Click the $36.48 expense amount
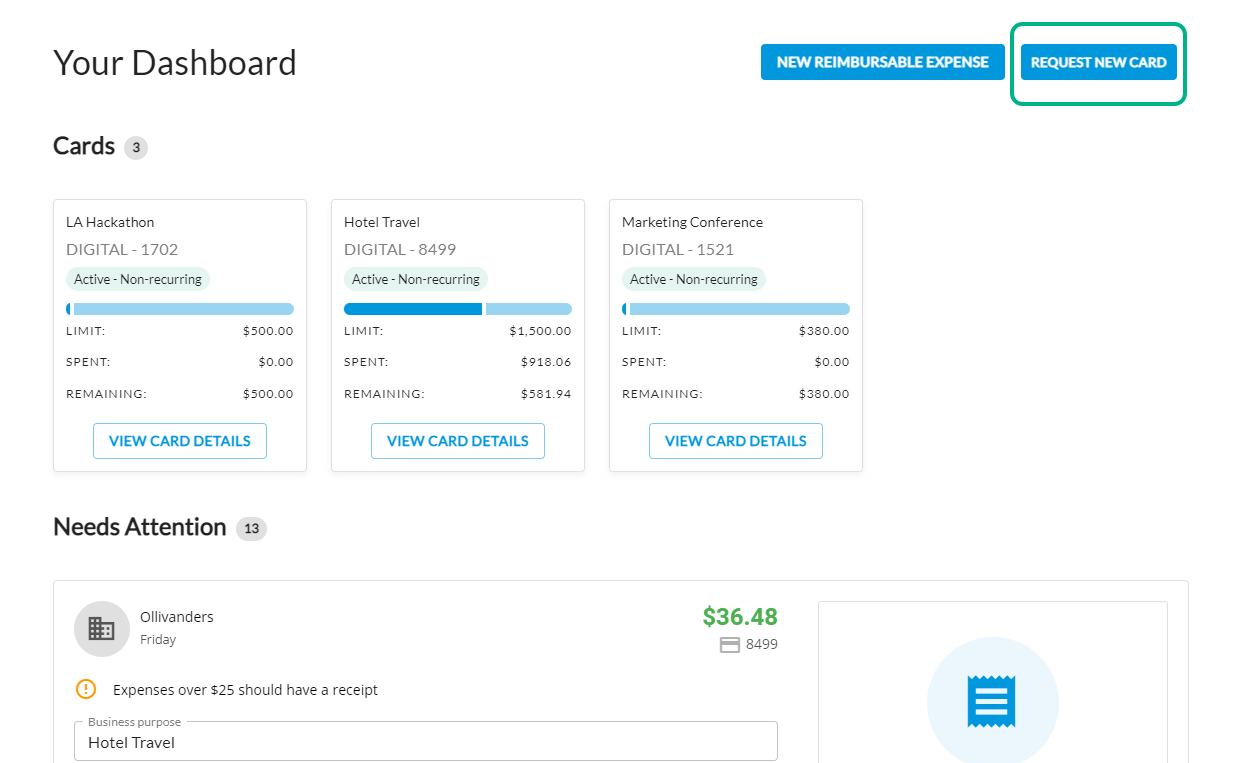 pos(740,617)
